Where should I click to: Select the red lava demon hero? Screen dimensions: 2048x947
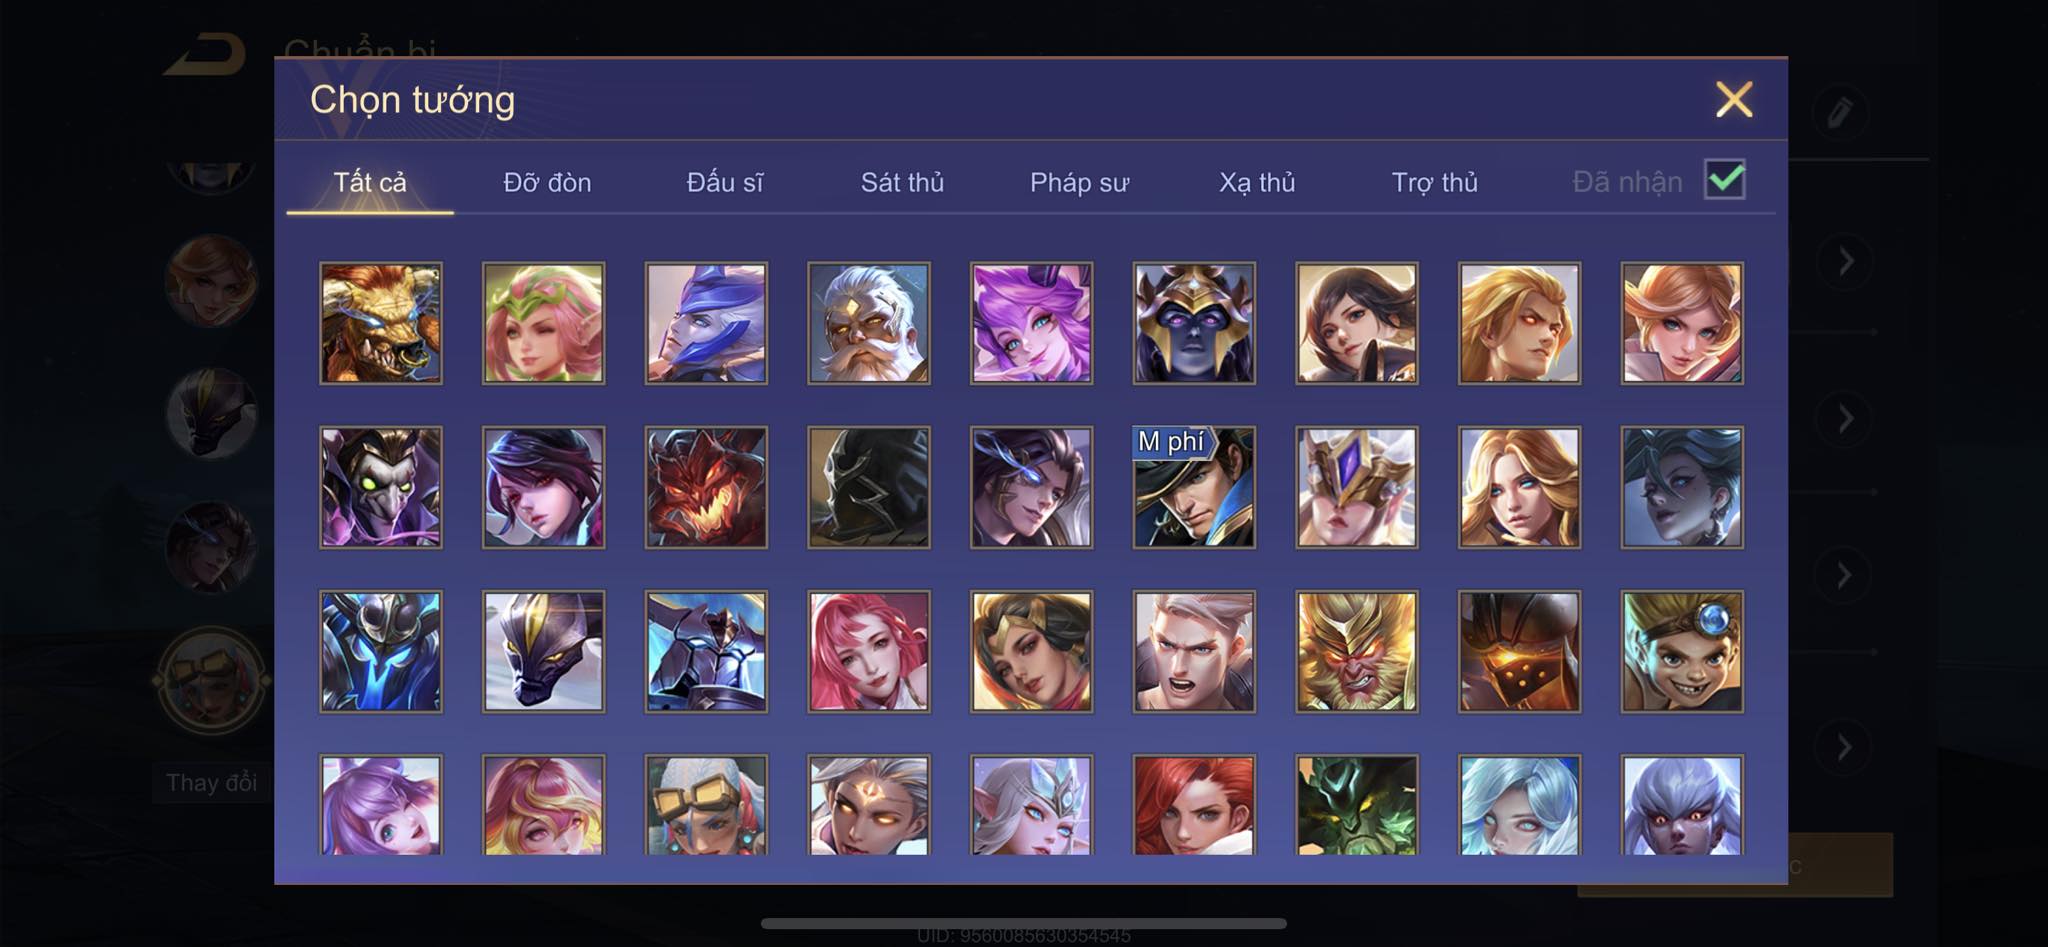pos(706,487)
